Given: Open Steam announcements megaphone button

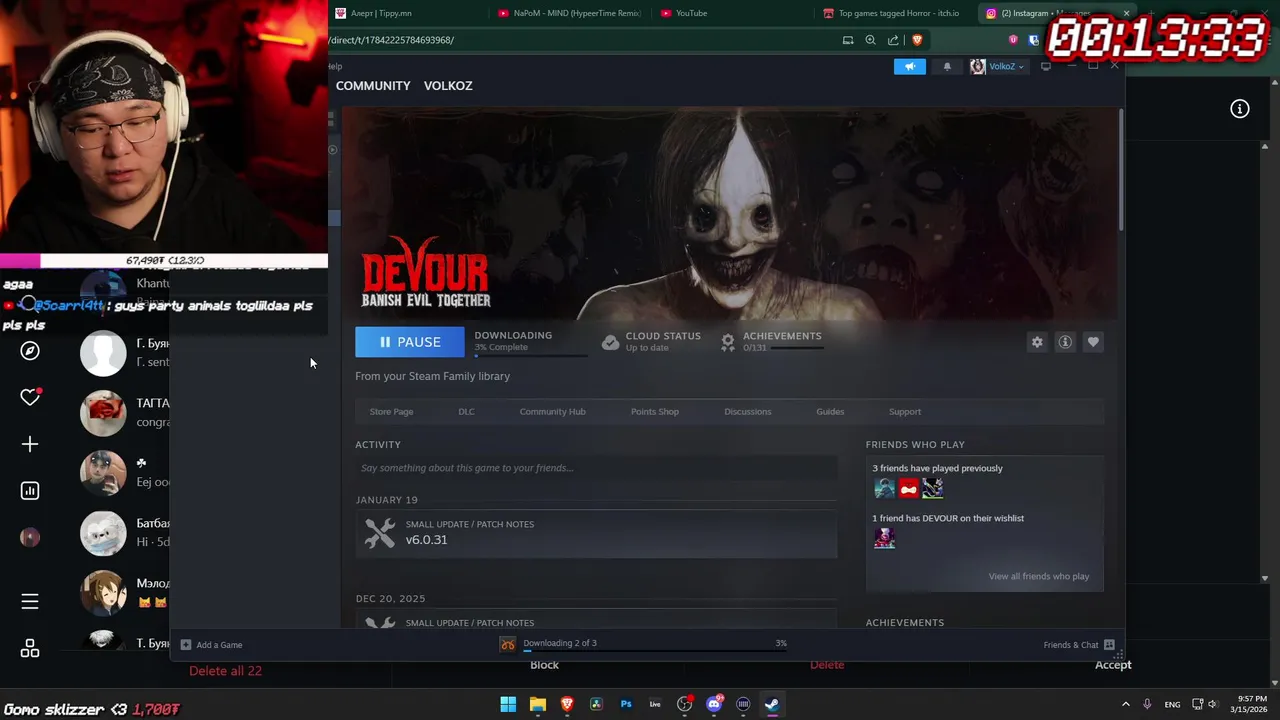Looking at the screenshot, I should coord(910,66).
